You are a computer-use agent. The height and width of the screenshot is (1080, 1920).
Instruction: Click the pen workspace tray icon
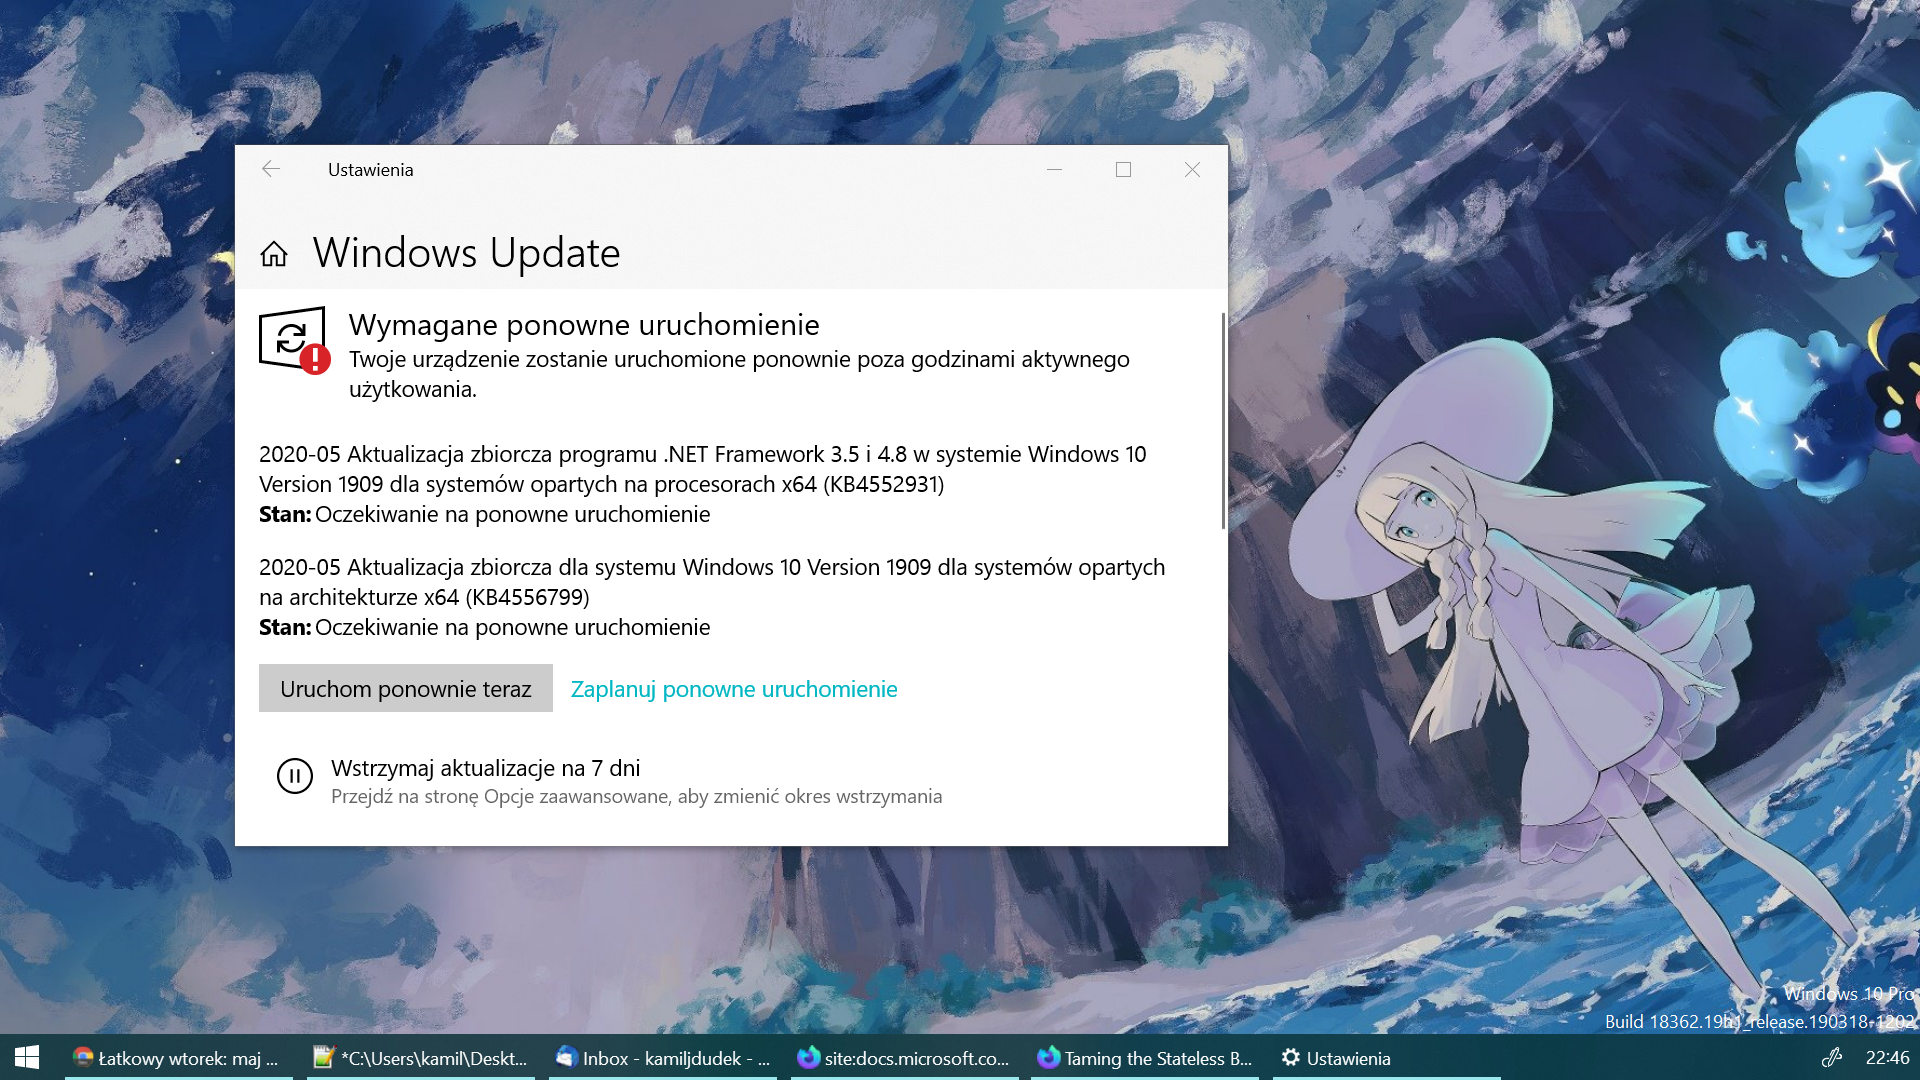tap(1831, 1057)
